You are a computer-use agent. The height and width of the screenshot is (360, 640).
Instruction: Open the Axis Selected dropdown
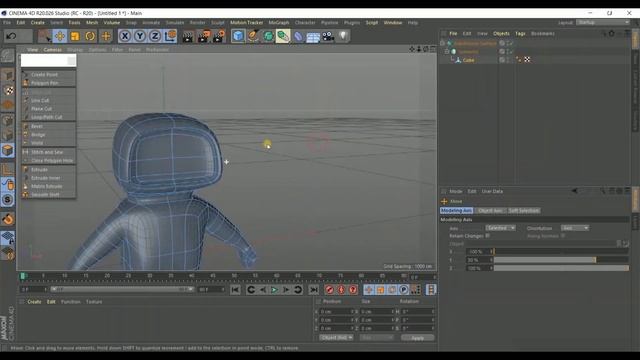[x=500, y=228]
